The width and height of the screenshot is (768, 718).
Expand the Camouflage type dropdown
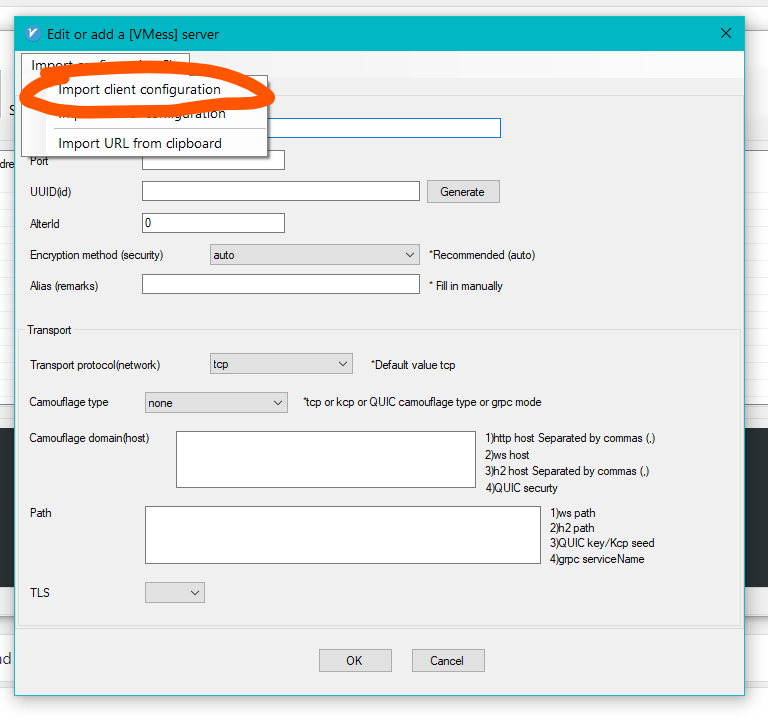pos(216,403)
